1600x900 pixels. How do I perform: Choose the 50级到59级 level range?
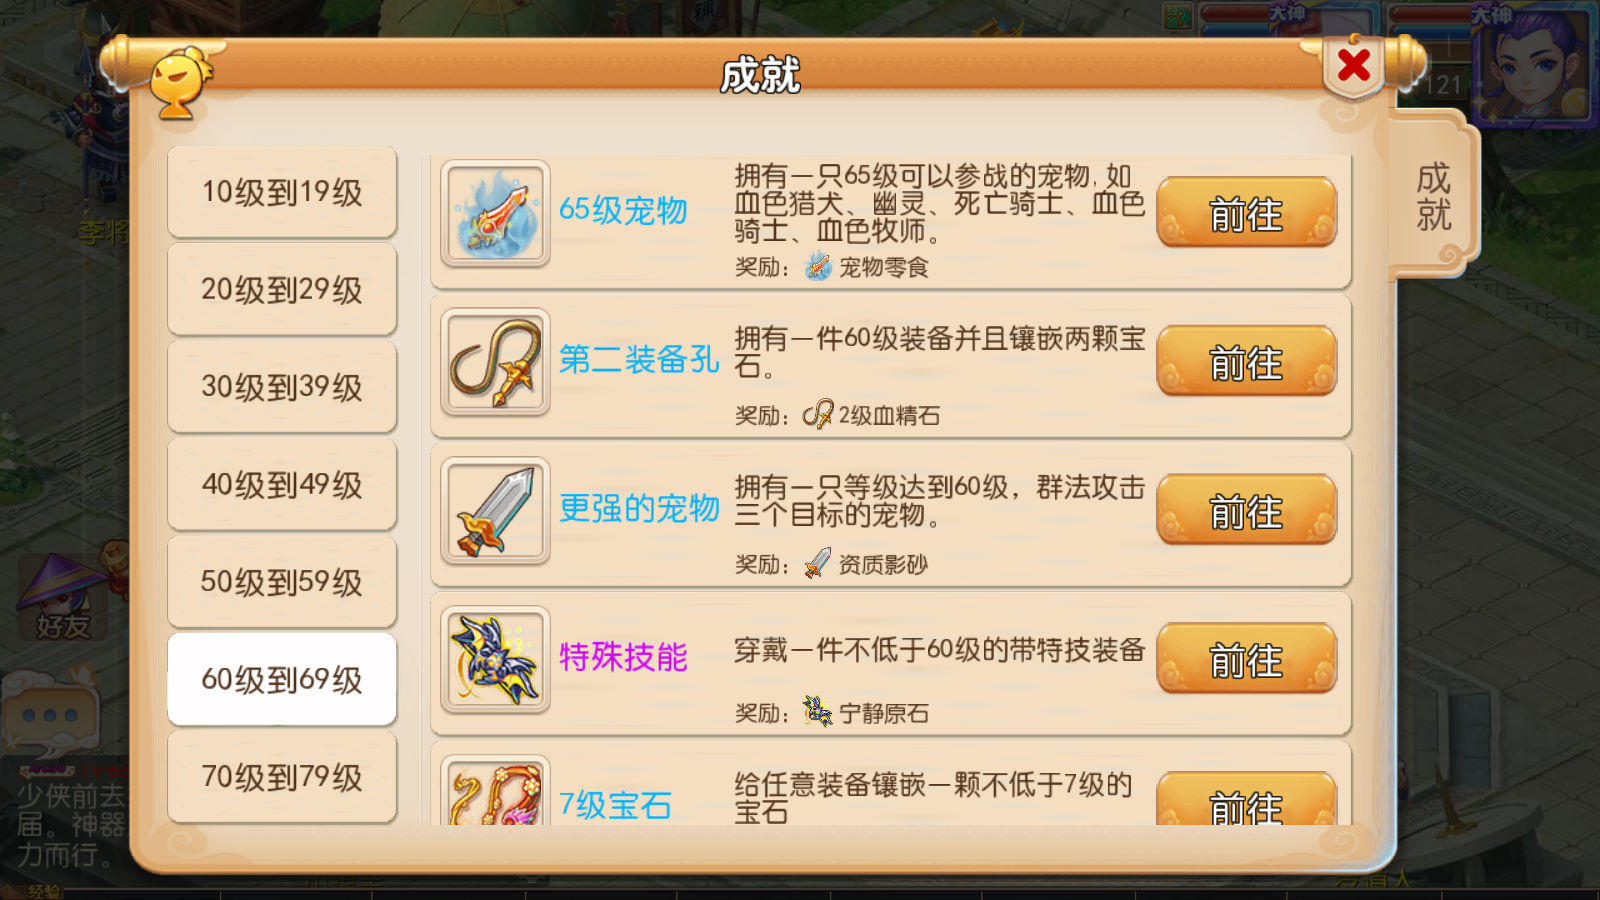pos(282,581)
